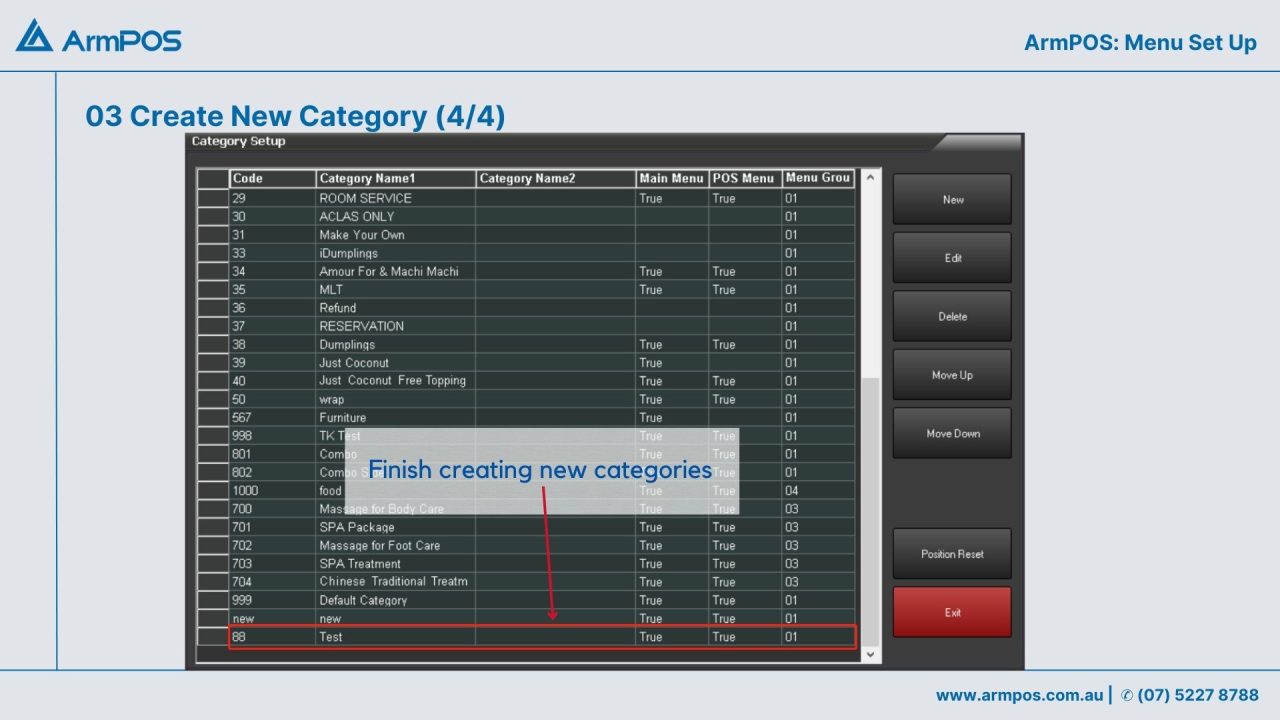Click the ArmPOS logo icon
This screenshot has width=1280, height=720.
click(x=34, y=36)
